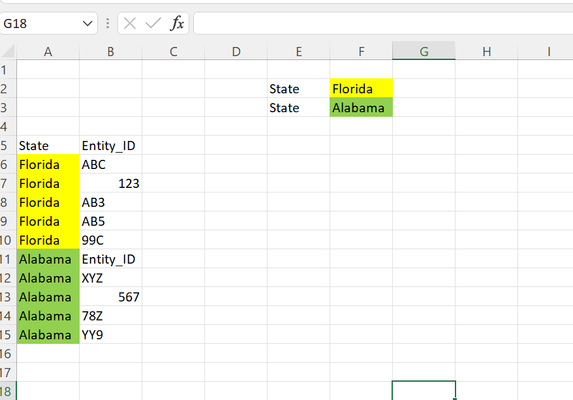The image size is (573, 400).
Task: Click the Select All corner triangle
Action: [8, 51]
